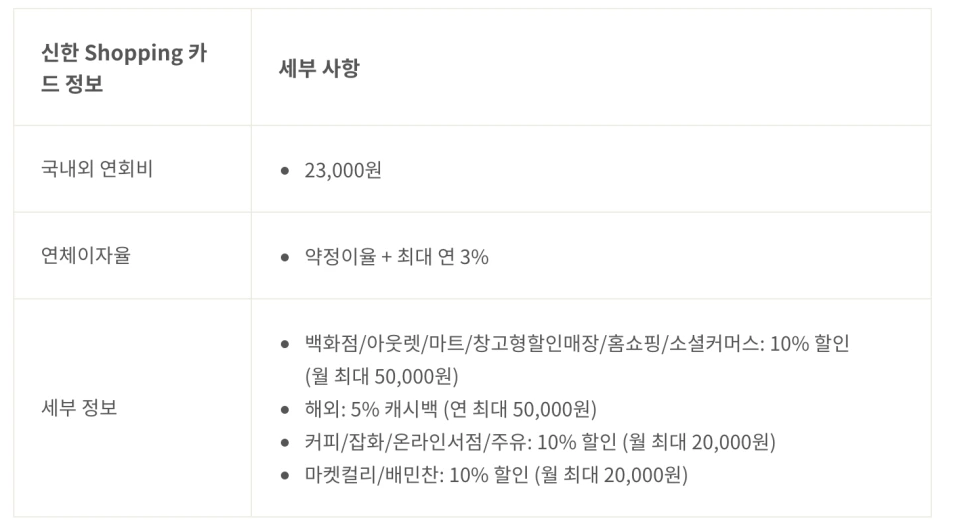966x532 pixels.
Task: Click the '(월 최대 20,000원)' text after 마켓컬리
Action: [611, 475]
